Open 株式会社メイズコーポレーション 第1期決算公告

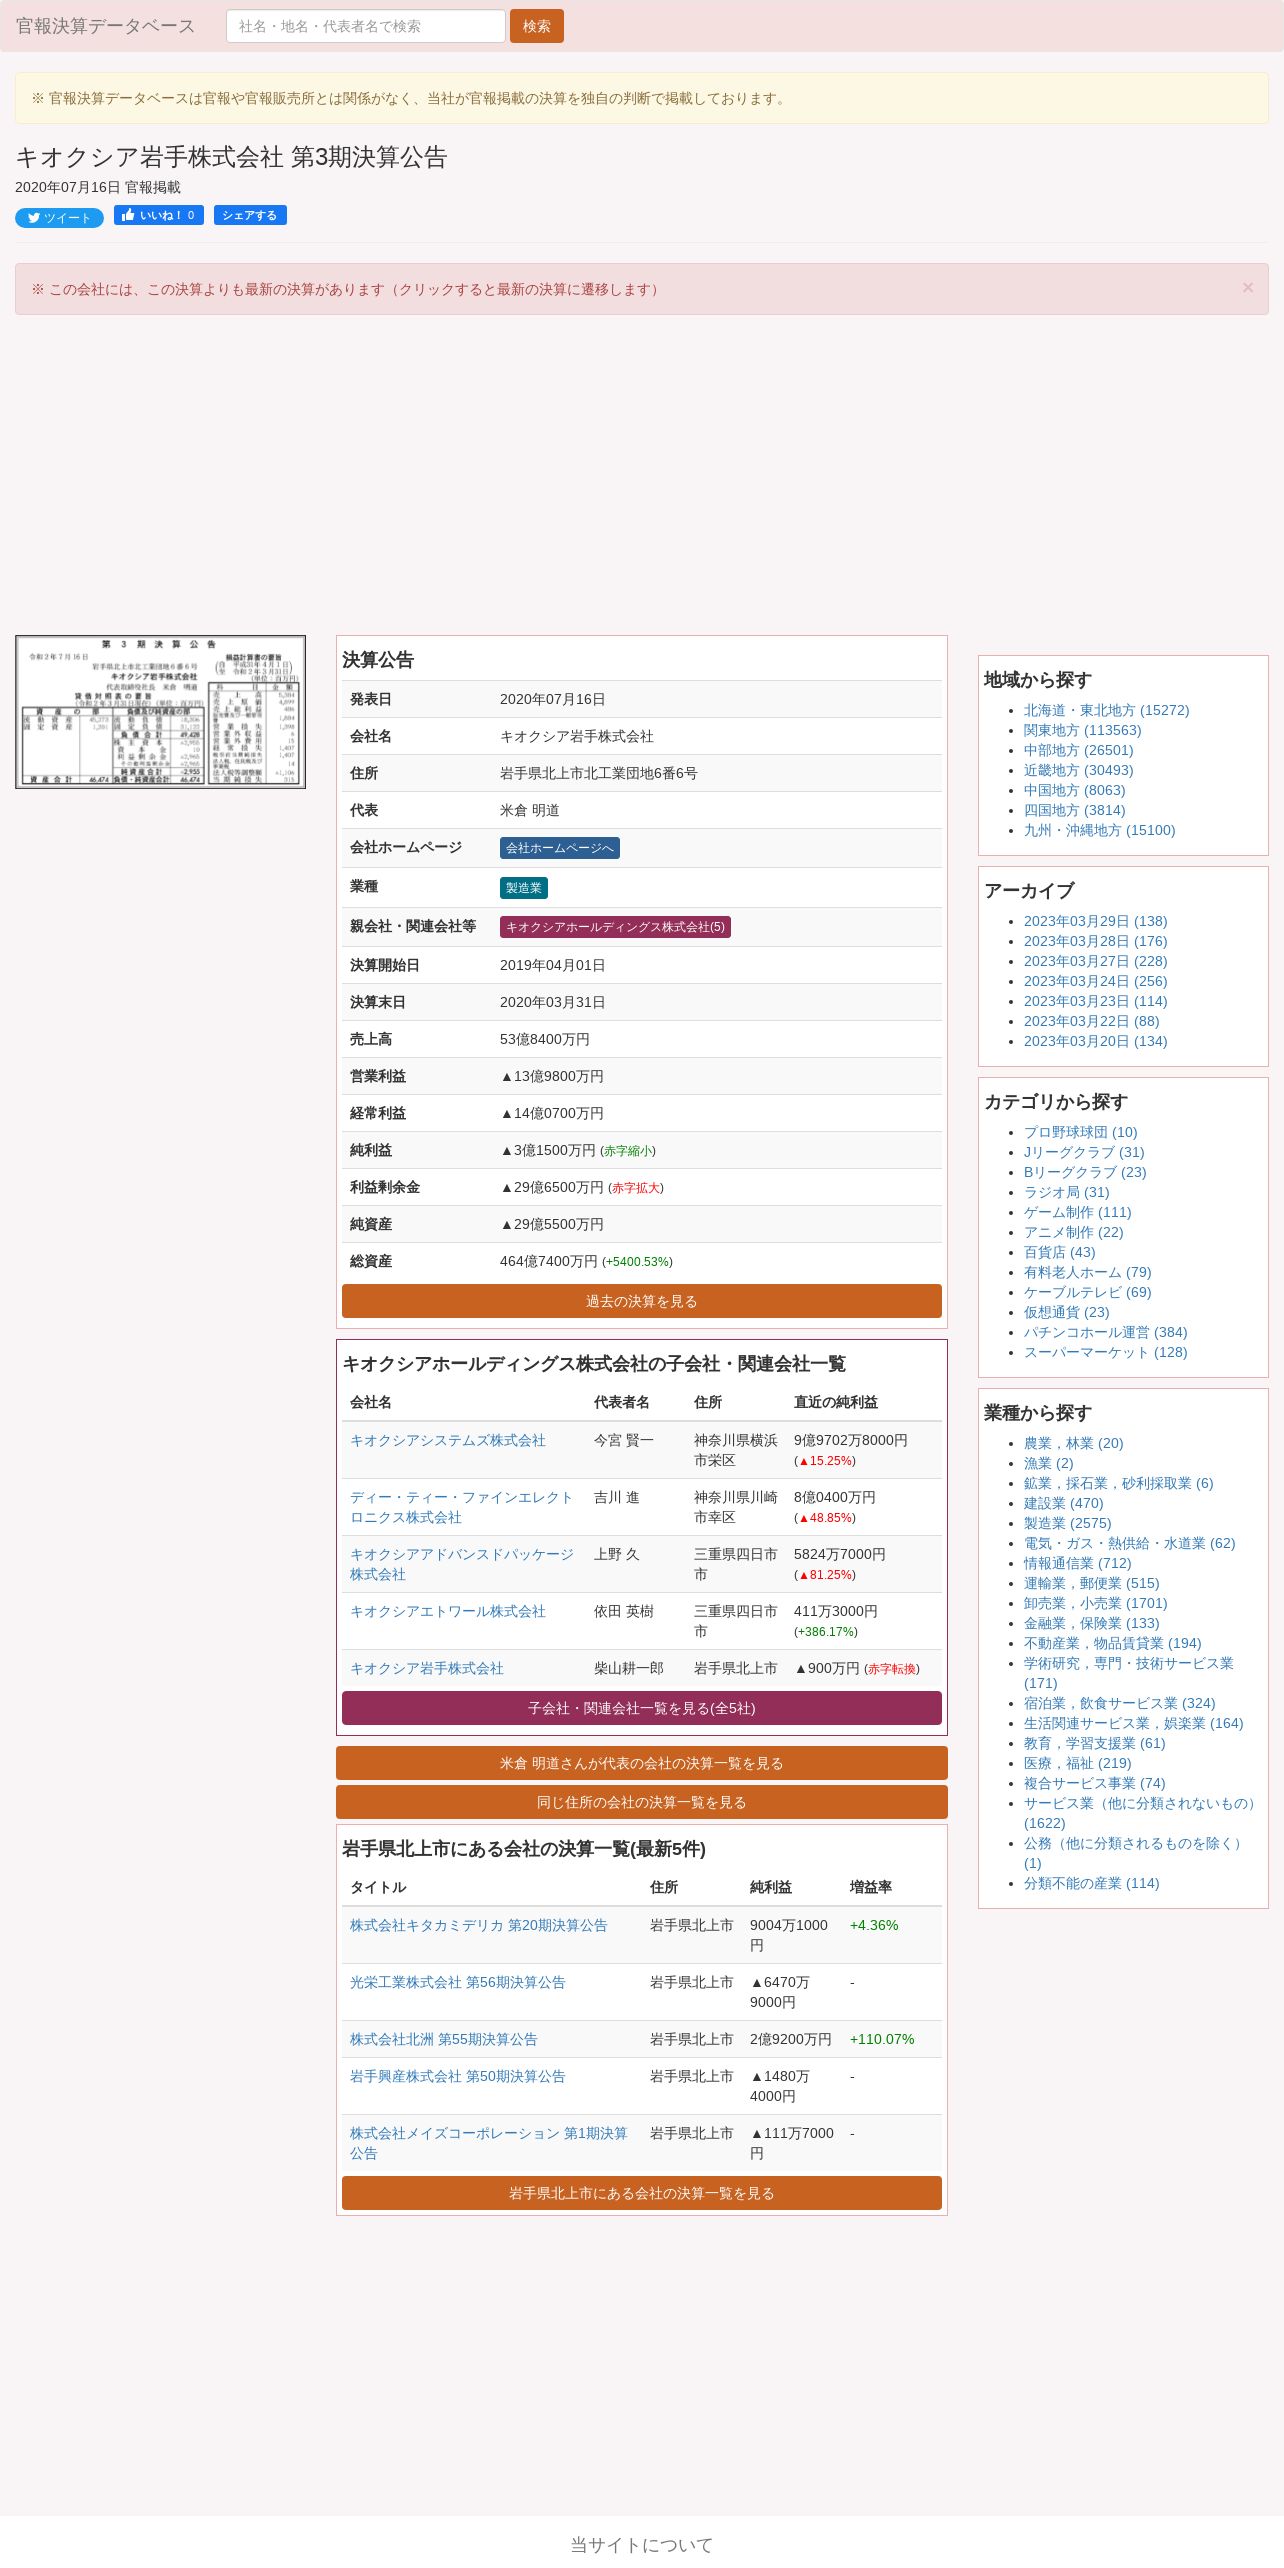click(489, 2143)
